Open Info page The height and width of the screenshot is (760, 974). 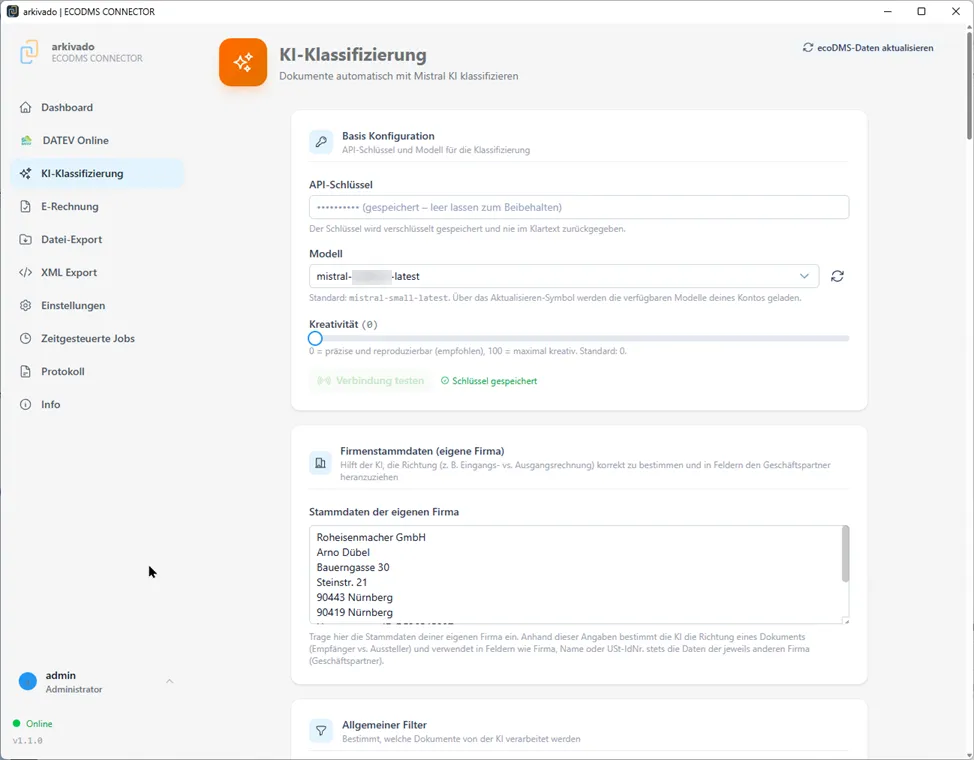click(x=97, y=404)
